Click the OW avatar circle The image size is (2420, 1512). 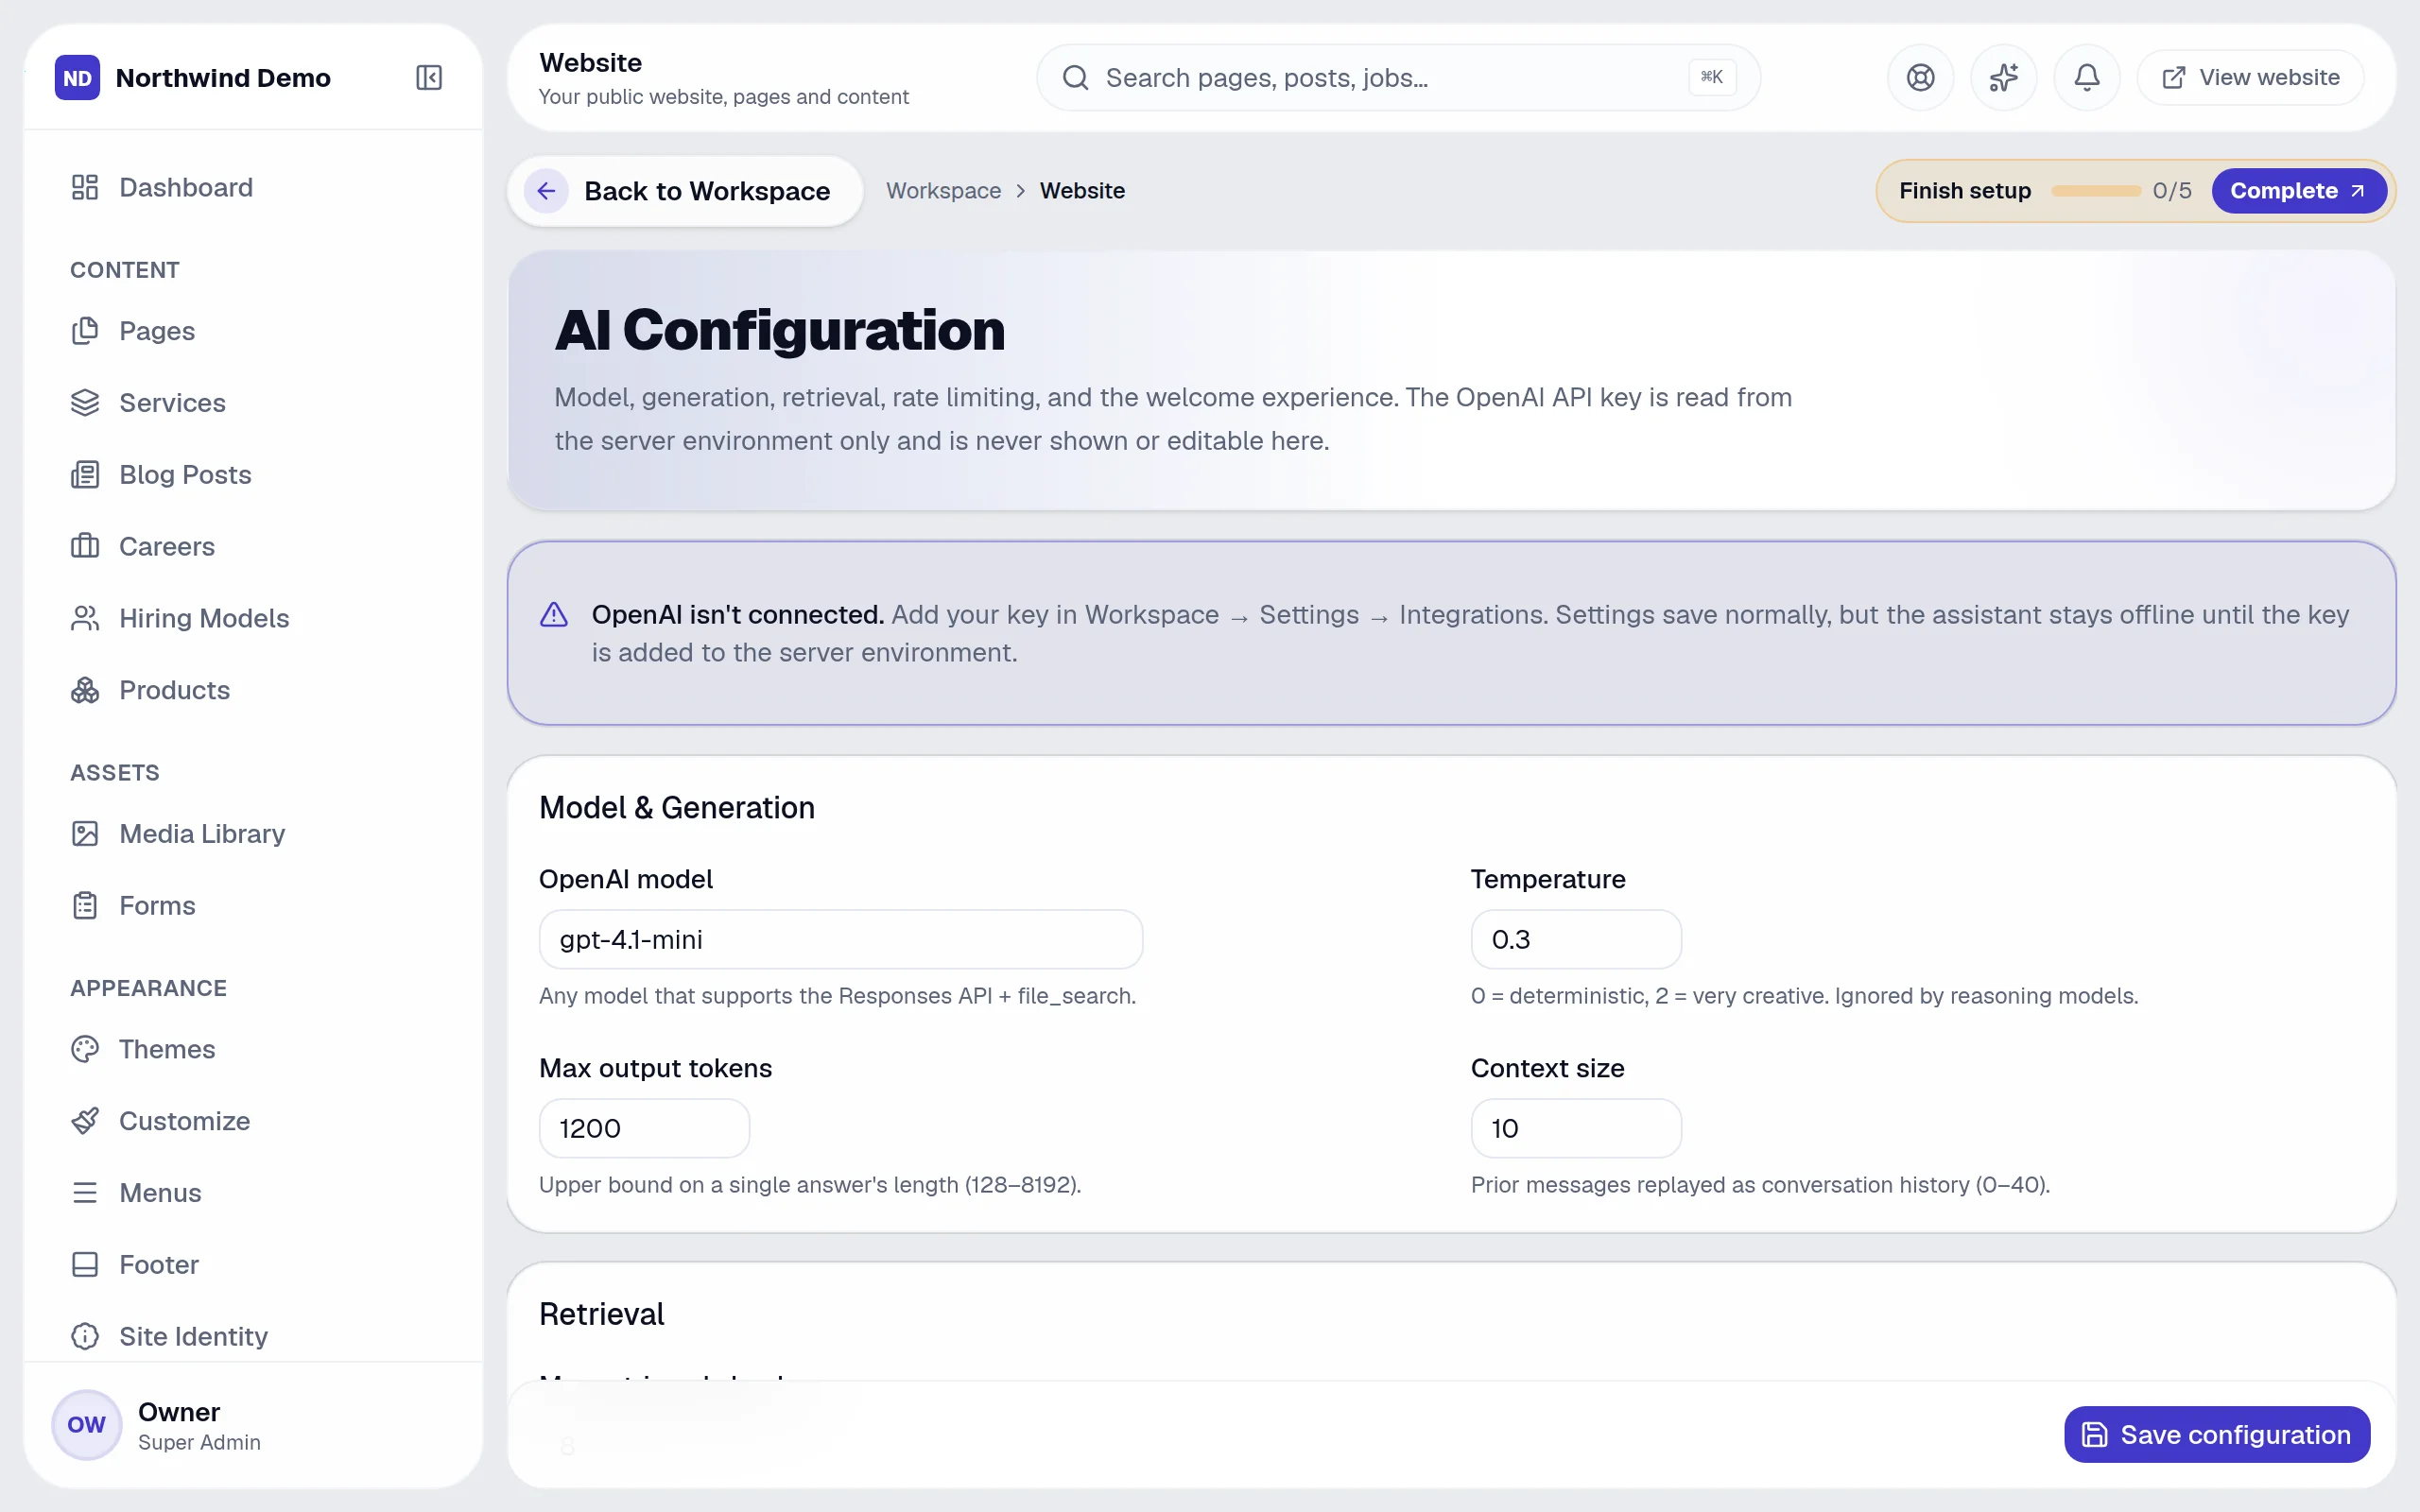coord(87,1425)
